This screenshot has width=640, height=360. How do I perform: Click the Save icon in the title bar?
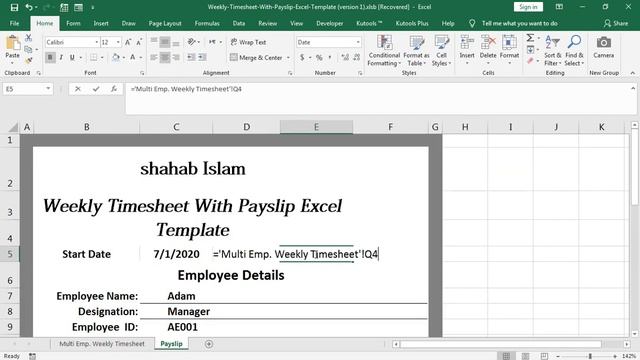[14, 7]
